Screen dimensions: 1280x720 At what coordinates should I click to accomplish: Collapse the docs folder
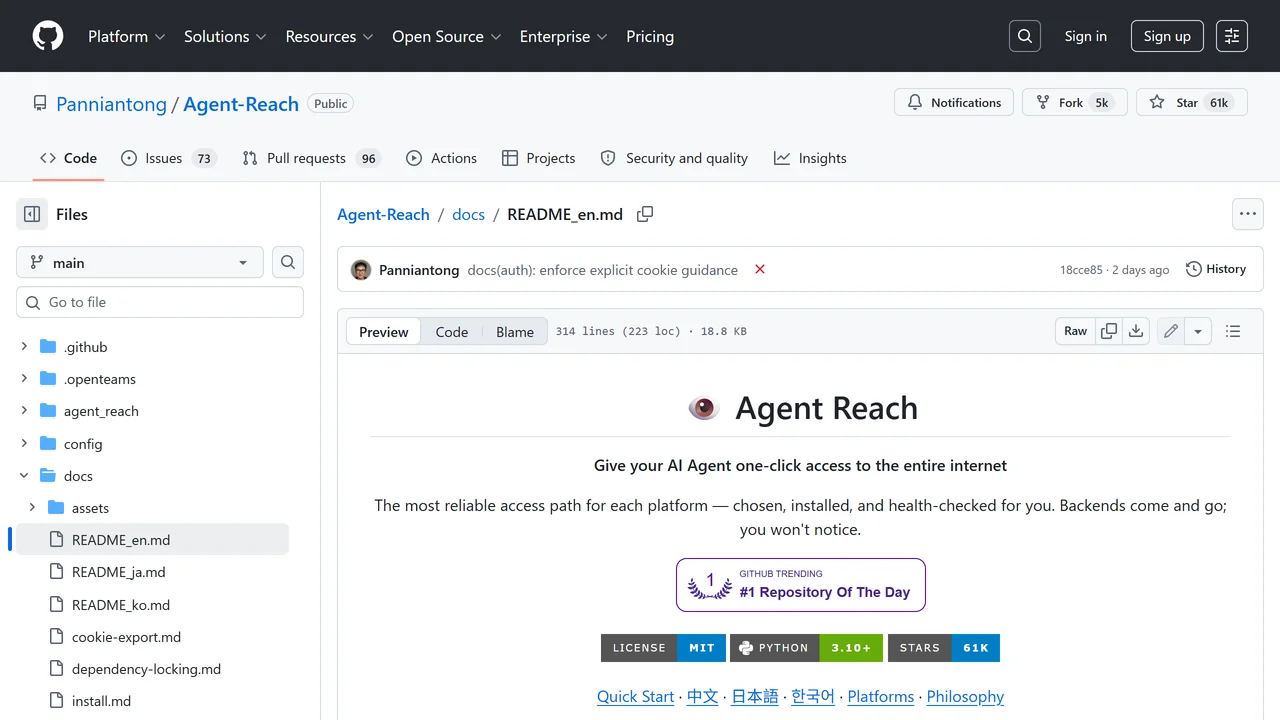[x=25, y=476]
